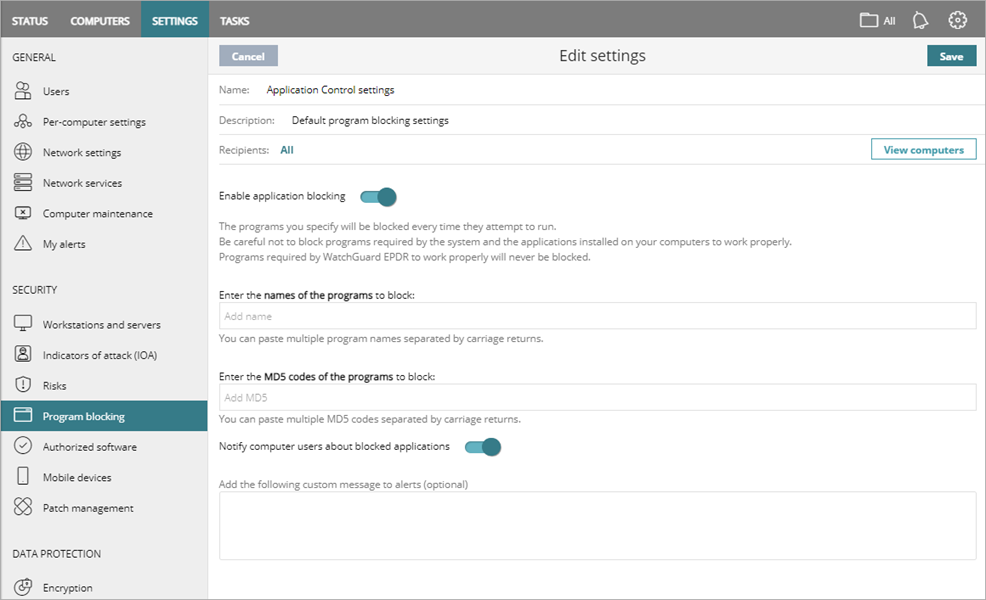Click the View computers button
The image size is (986, 600).
tap(923, 150)
